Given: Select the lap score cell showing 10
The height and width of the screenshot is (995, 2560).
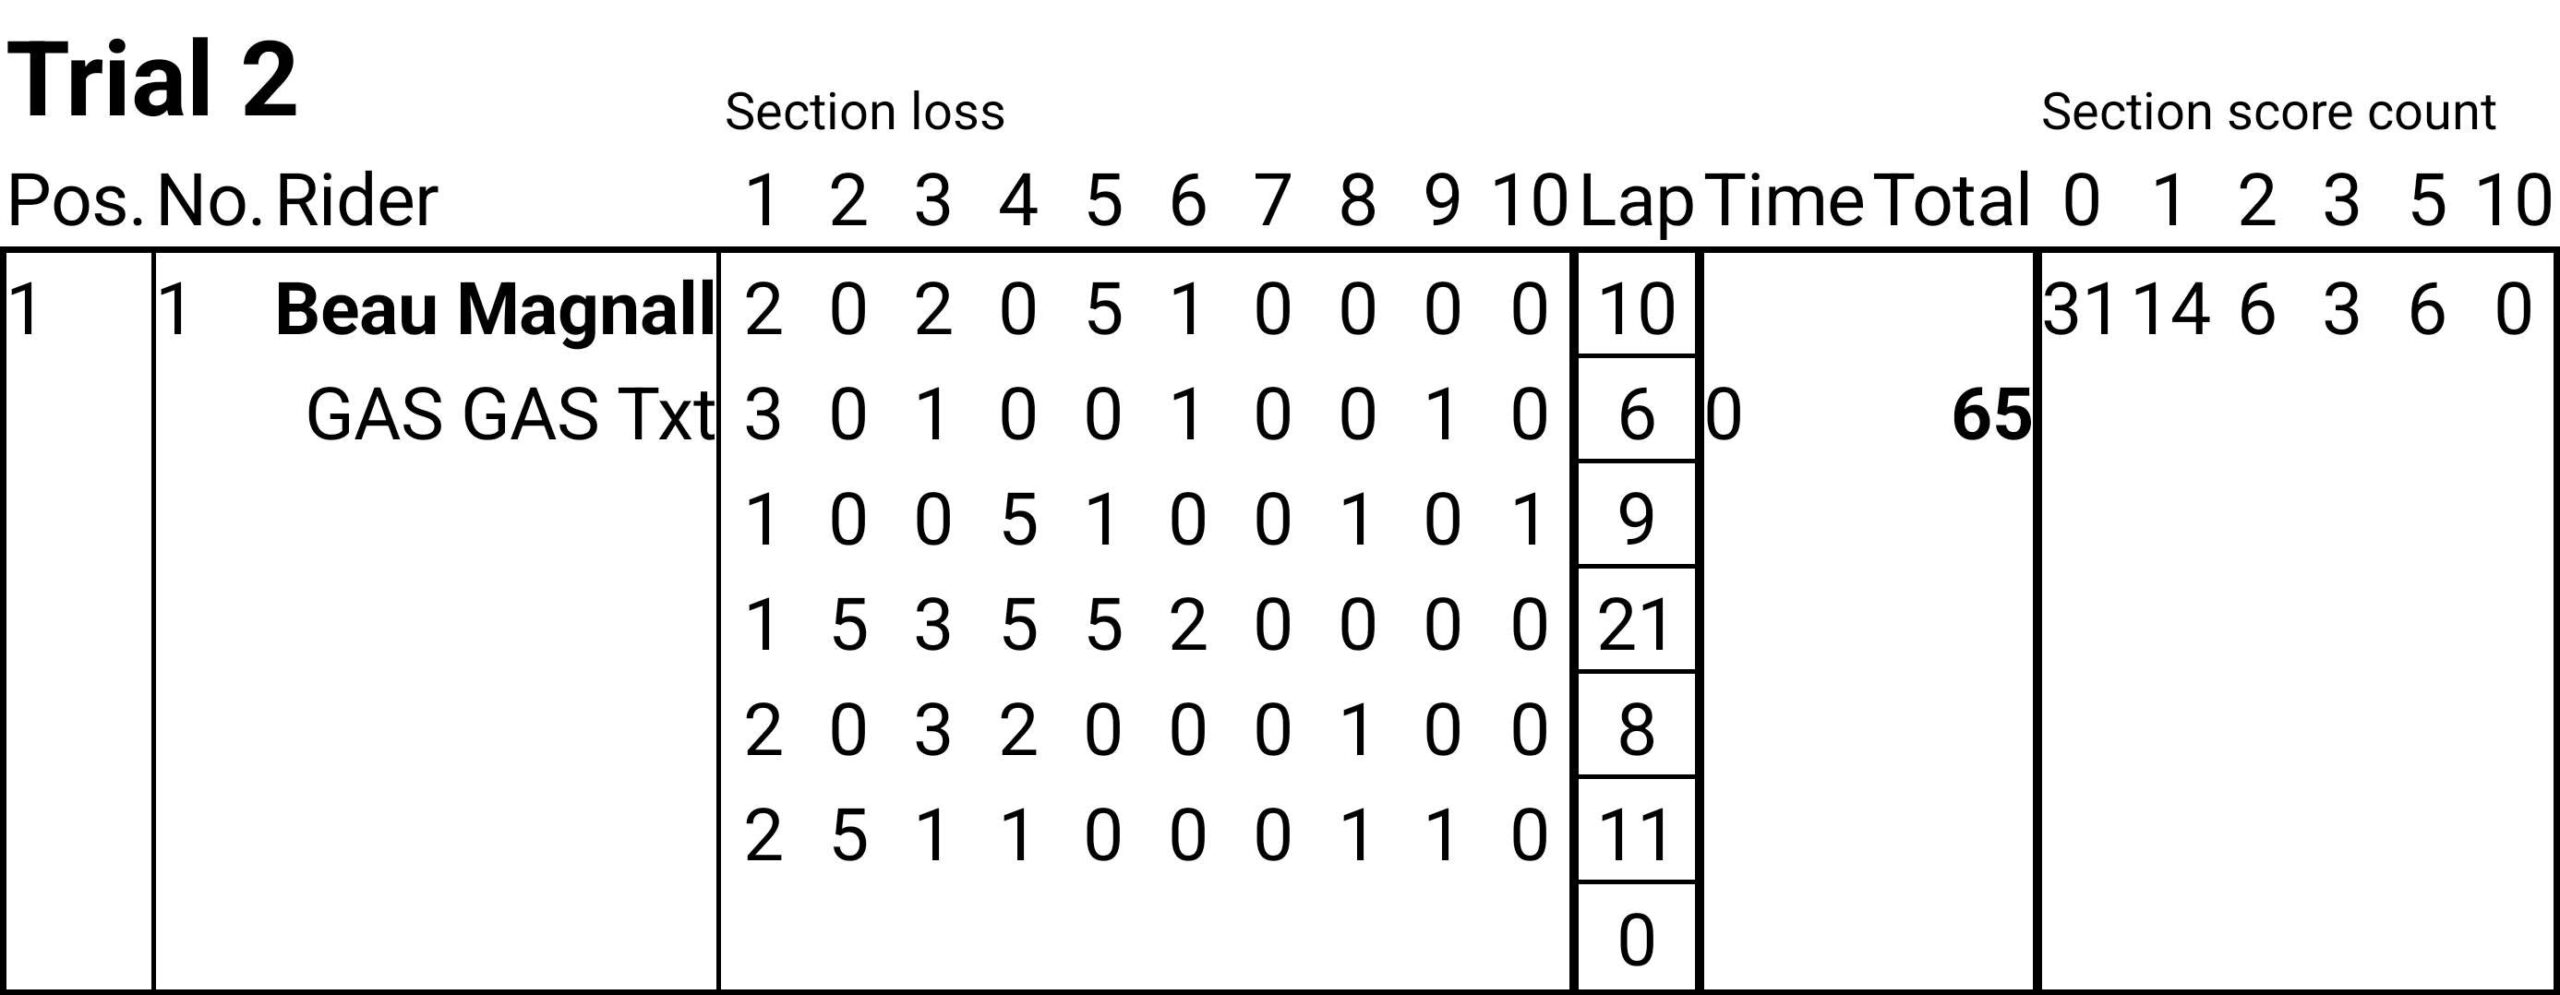Looking at the screenshot, I should coord(1637,306).
